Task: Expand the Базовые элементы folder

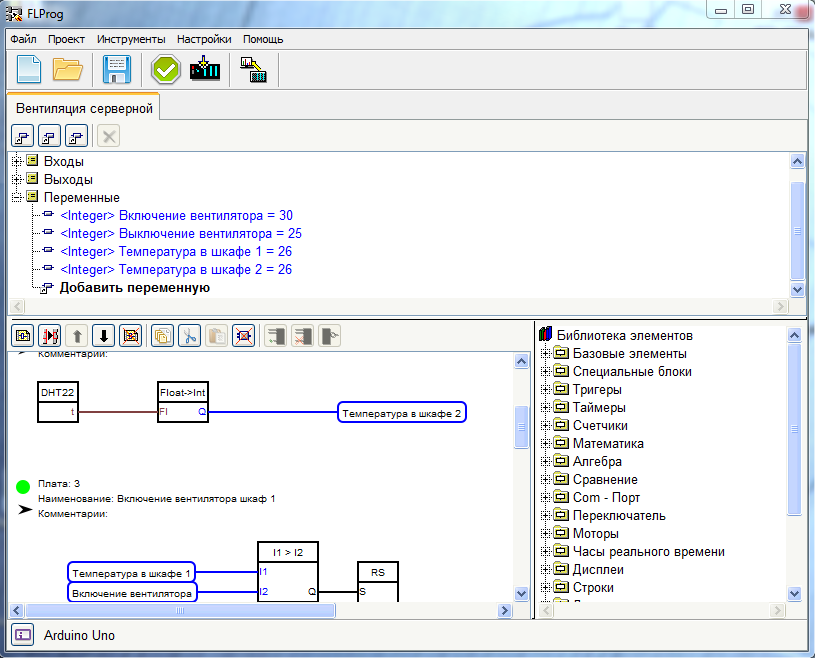Action: point(545,353)
